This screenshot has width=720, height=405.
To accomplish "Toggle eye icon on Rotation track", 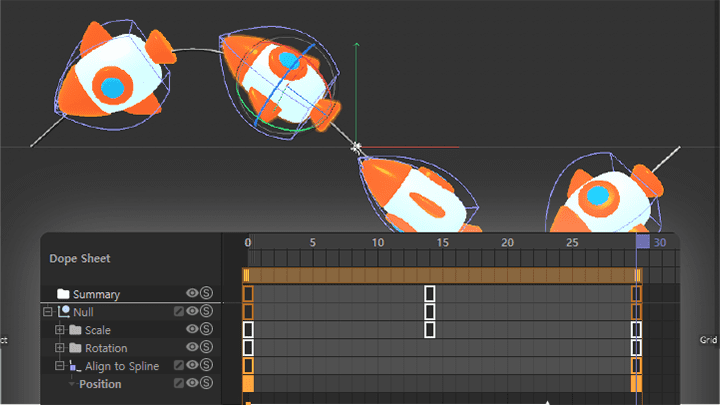I will tap(192, 347).
